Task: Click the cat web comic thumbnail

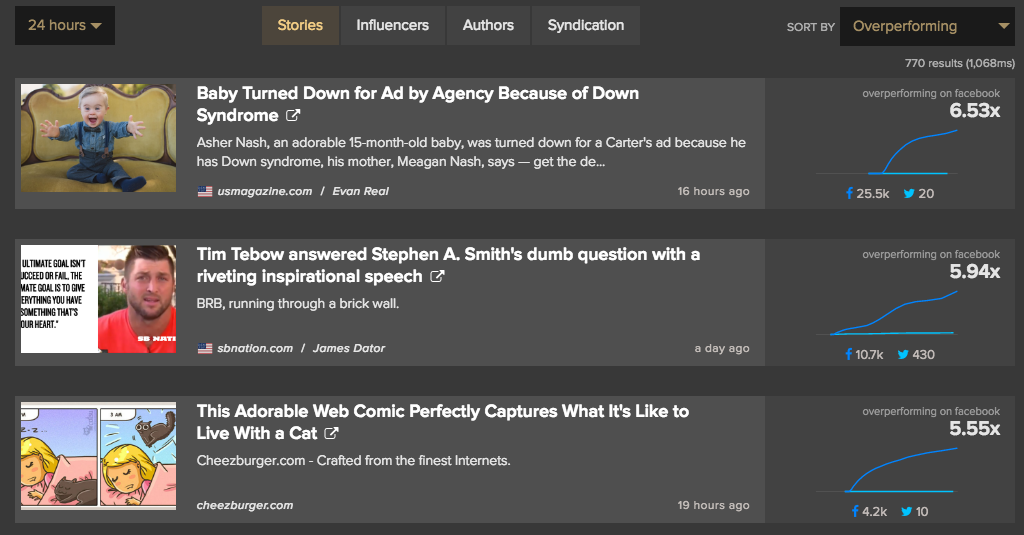Action: click(98, 456)
